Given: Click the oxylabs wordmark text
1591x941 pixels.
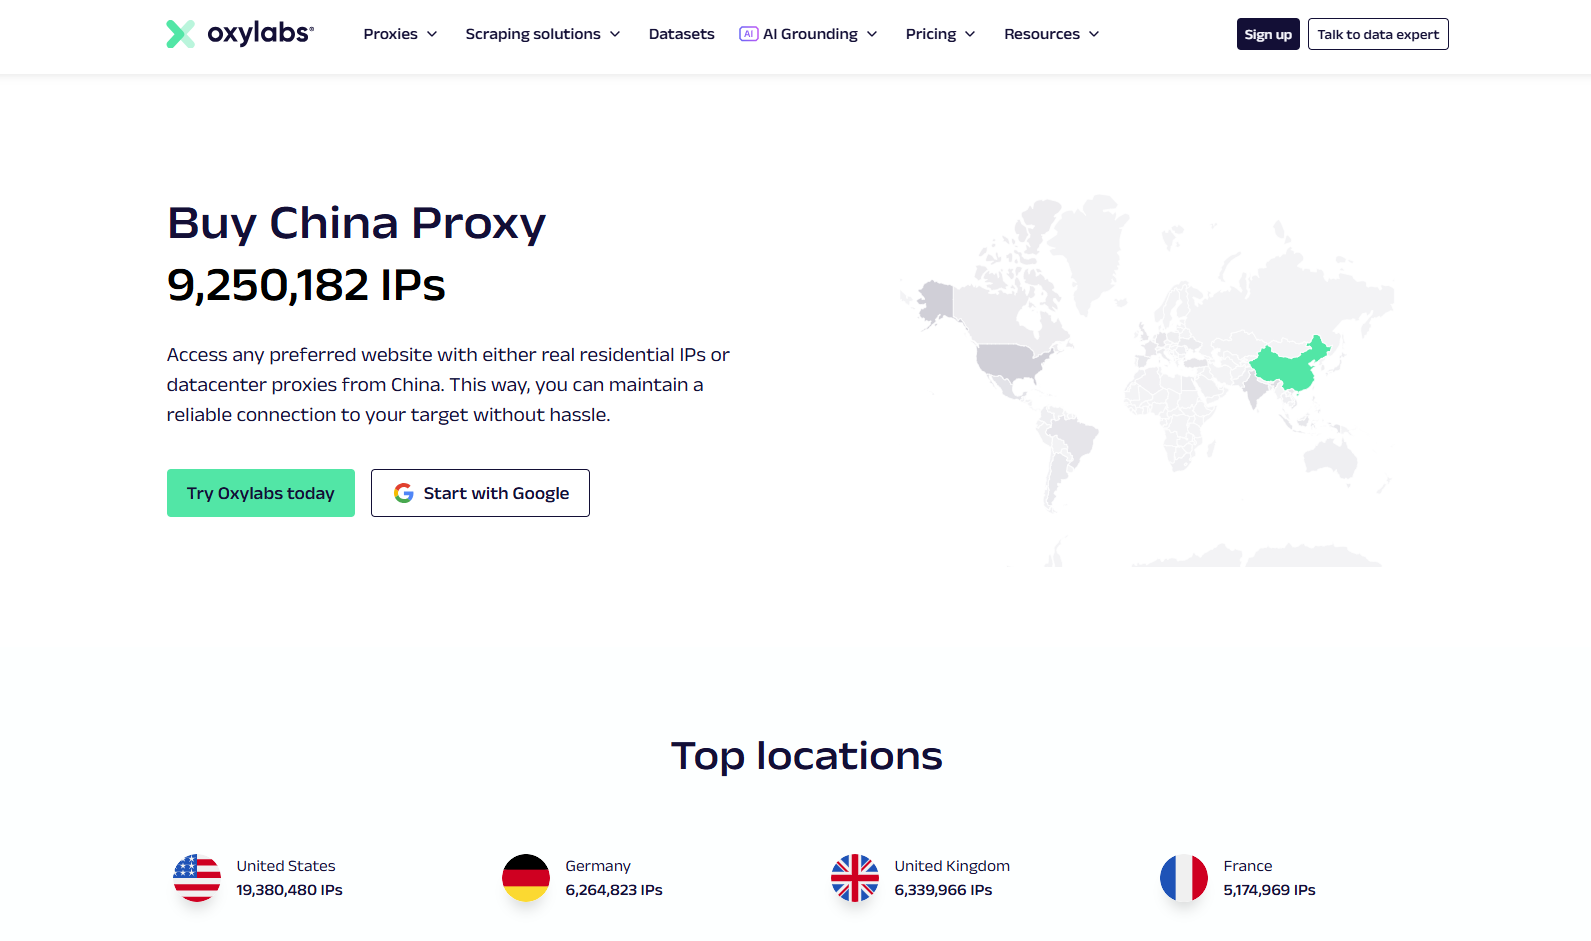Looking at the screenshot, I should coord(261,33).
